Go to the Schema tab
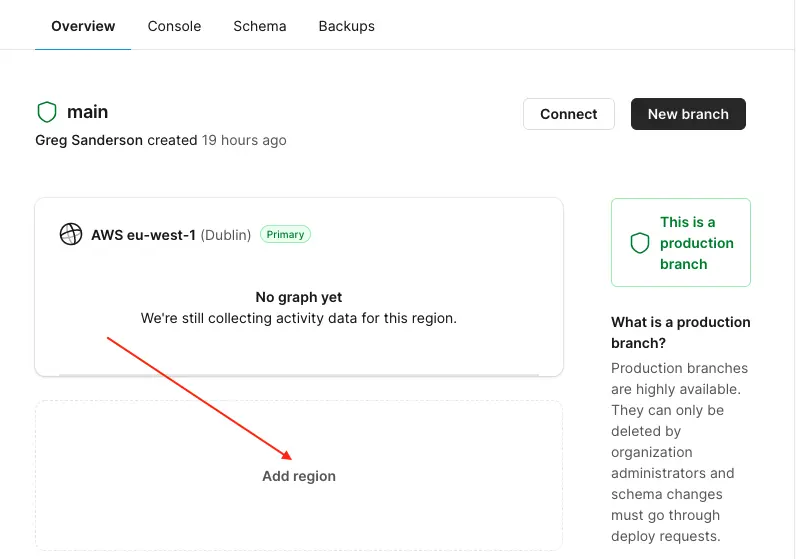This screenshot has height=559, width=796. [260, 26]
